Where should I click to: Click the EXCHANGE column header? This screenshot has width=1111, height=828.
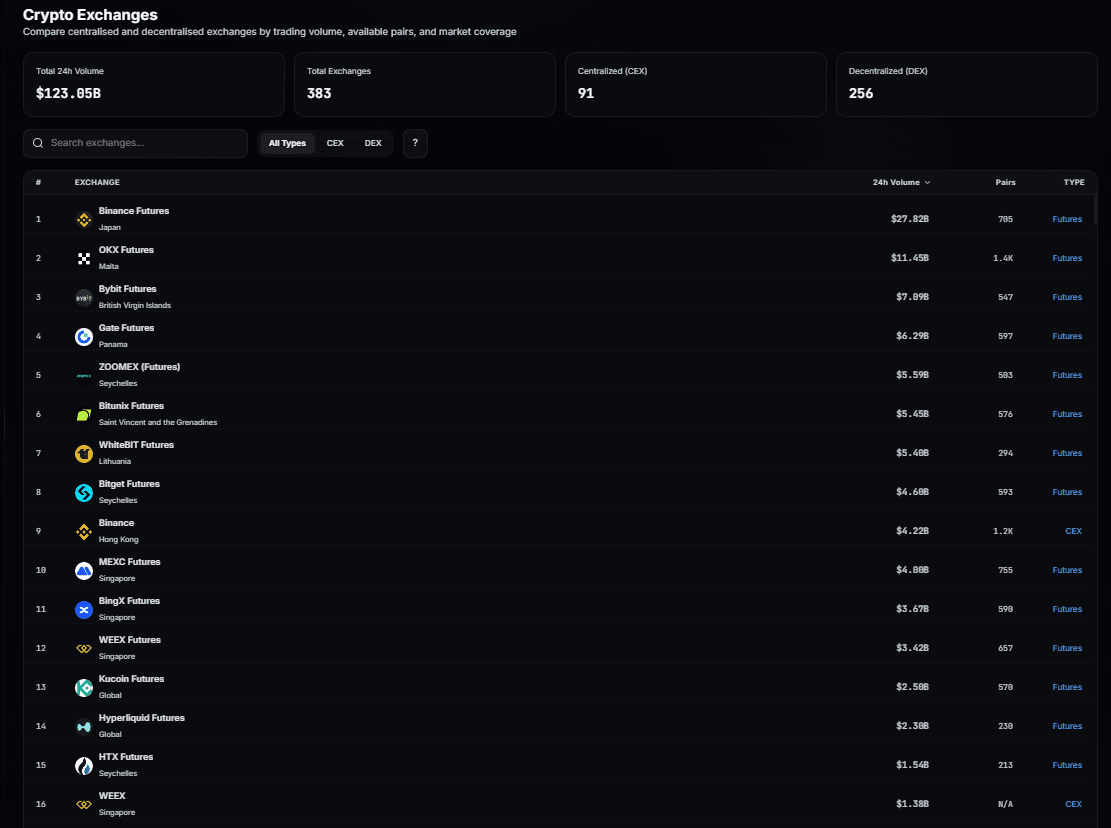(x=97, y=182)
